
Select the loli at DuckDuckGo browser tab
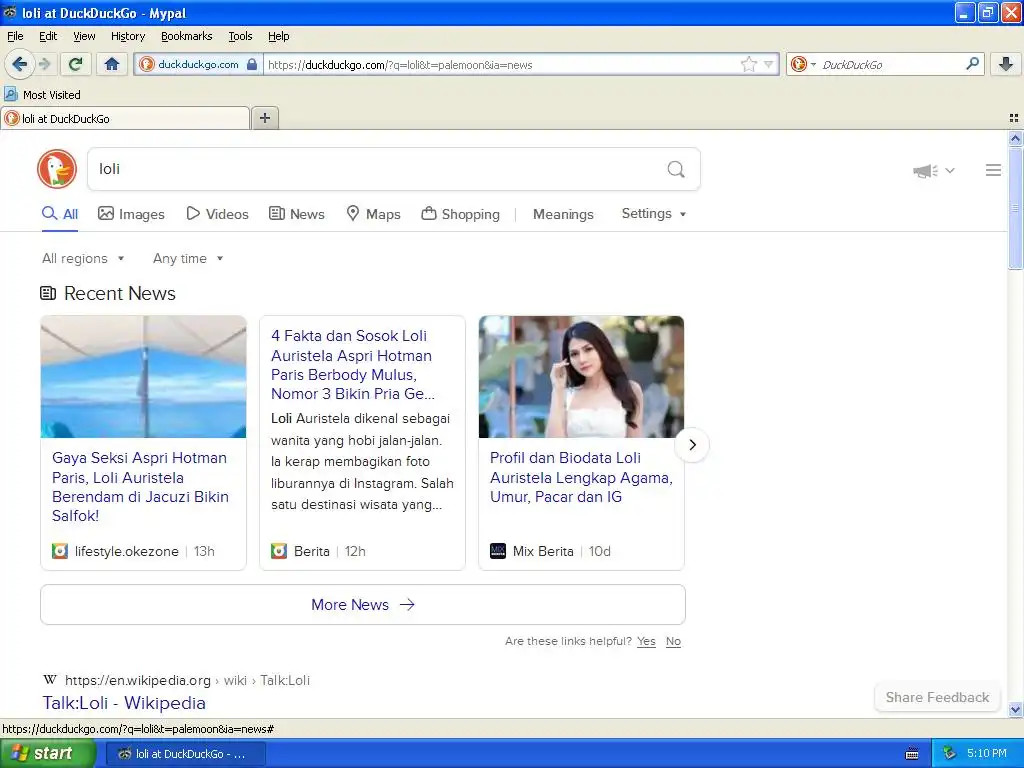tap(125, 118)
